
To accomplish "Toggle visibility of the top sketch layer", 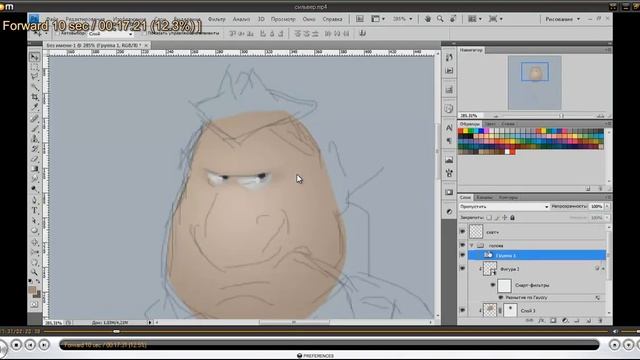I will pos(462,231).
